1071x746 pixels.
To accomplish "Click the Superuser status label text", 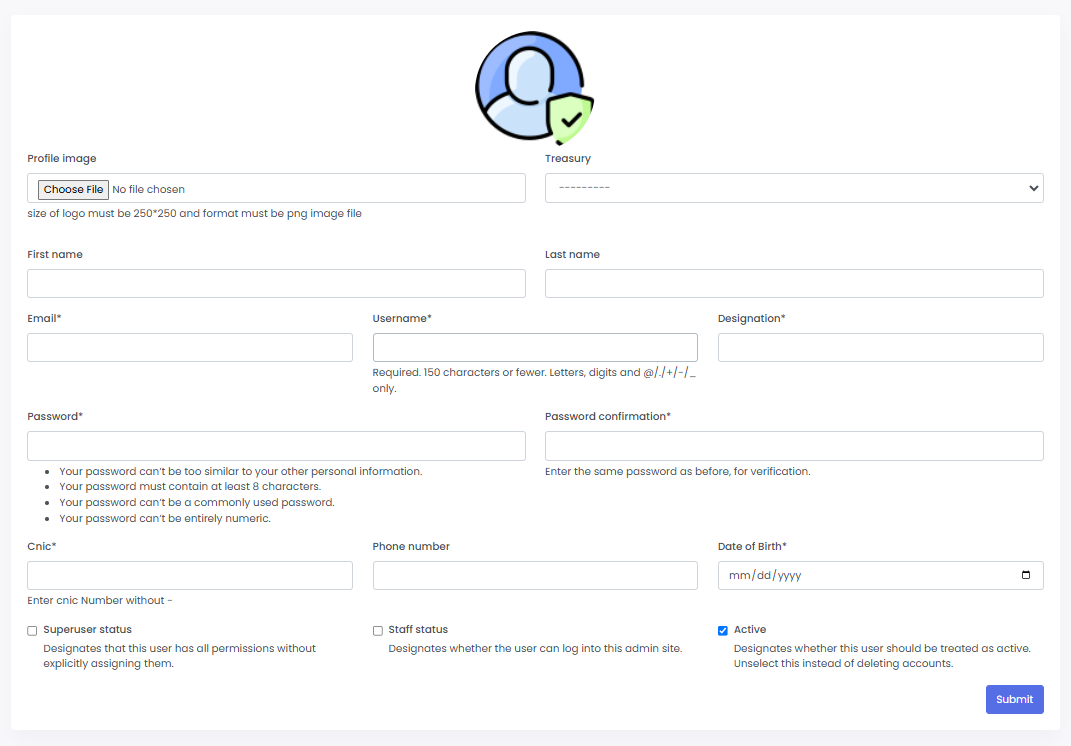I will tap(87, 630).
